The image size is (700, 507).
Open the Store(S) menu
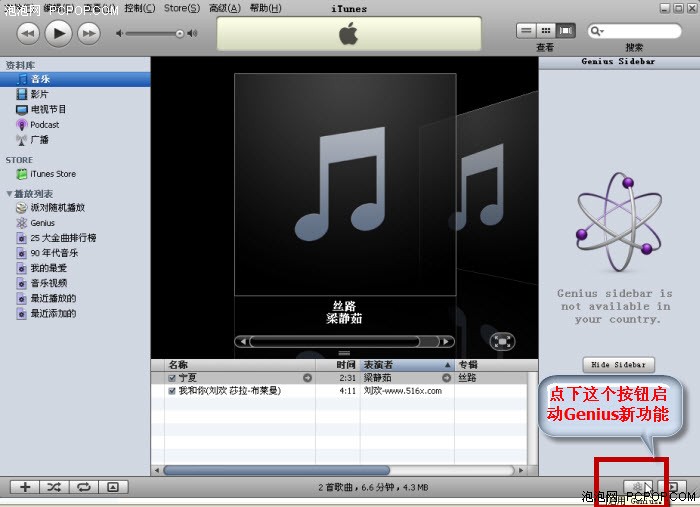click(182, 8)
